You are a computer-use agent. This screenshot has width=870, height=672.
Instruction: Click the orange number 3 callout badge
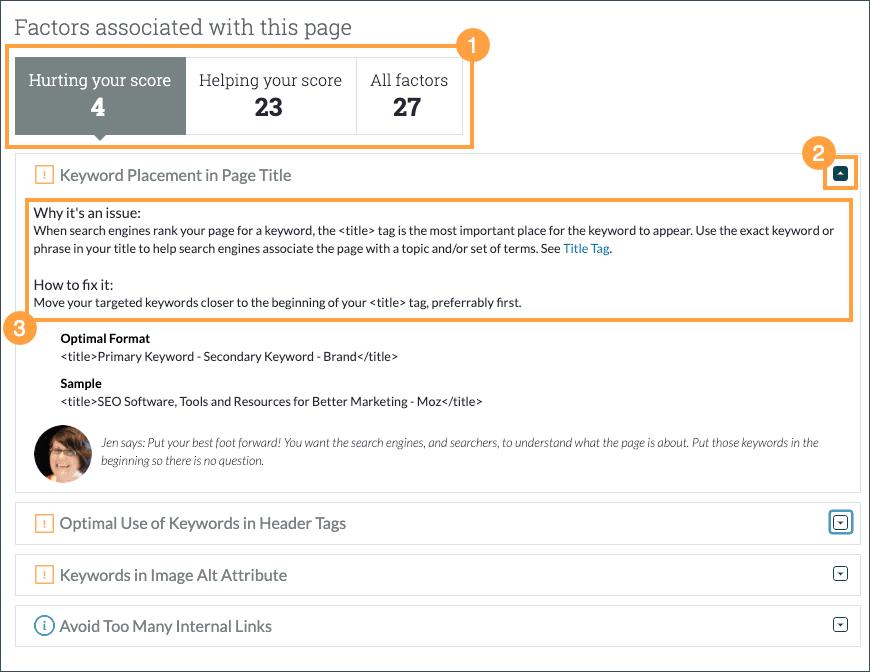click(20, 328)
